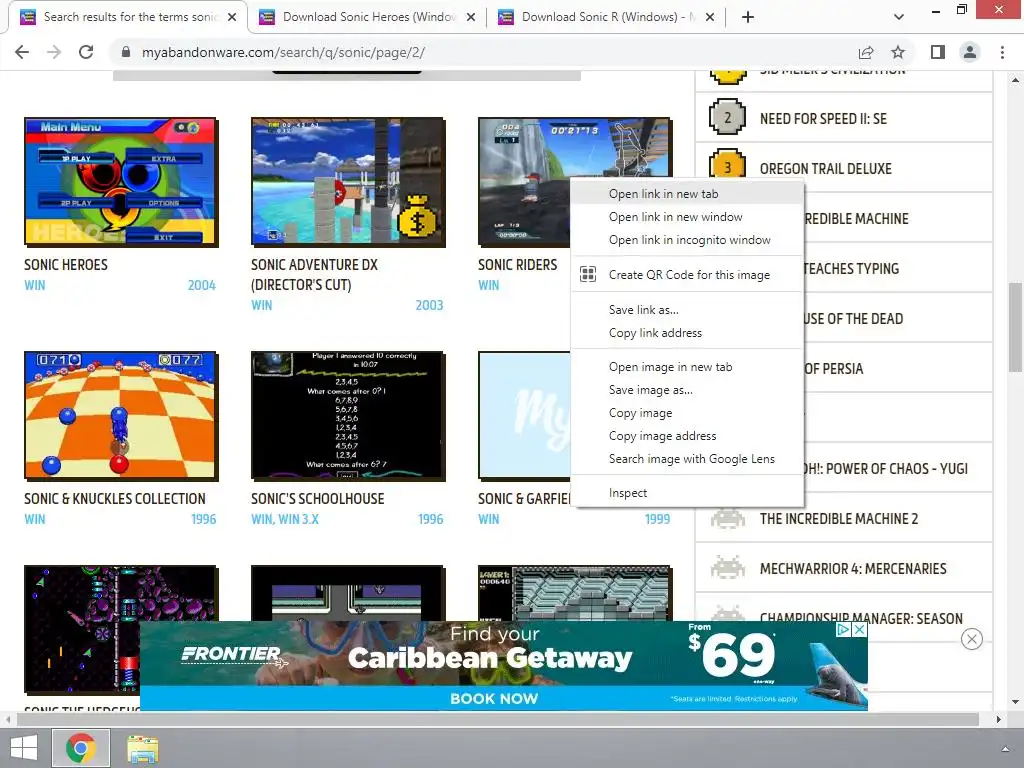Screen dimensions: 1024x768
Task: Click 2004 year under Sonic Heroes
Action: point(201,285)
